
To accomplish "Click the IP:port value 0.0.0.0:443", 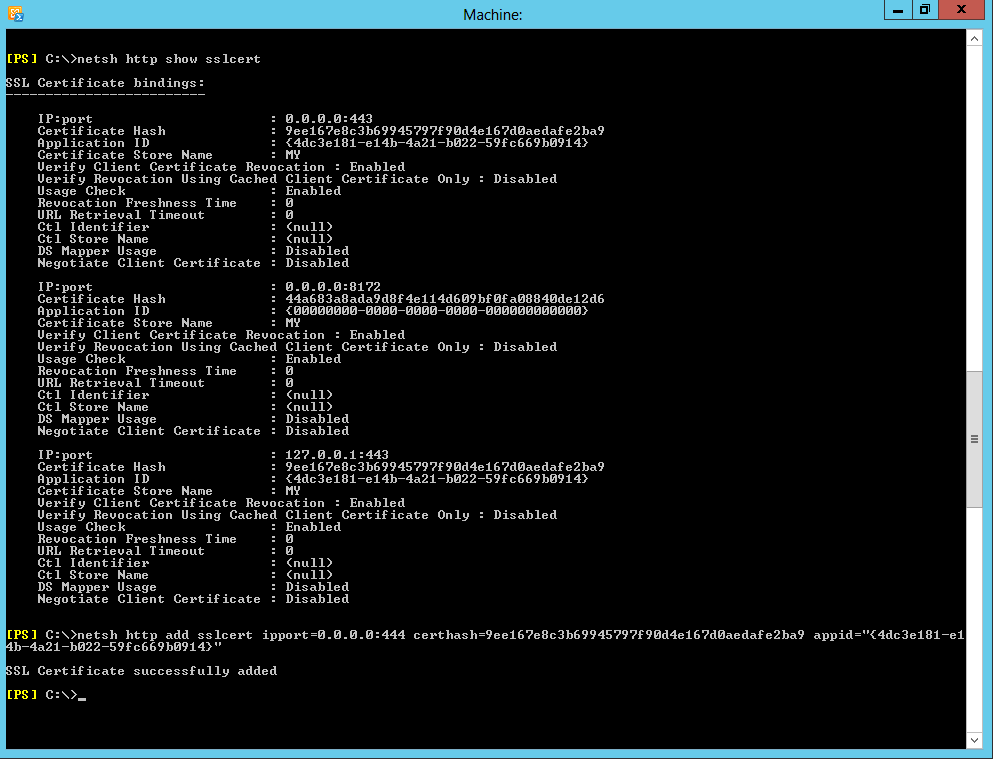I will (329, 119).
